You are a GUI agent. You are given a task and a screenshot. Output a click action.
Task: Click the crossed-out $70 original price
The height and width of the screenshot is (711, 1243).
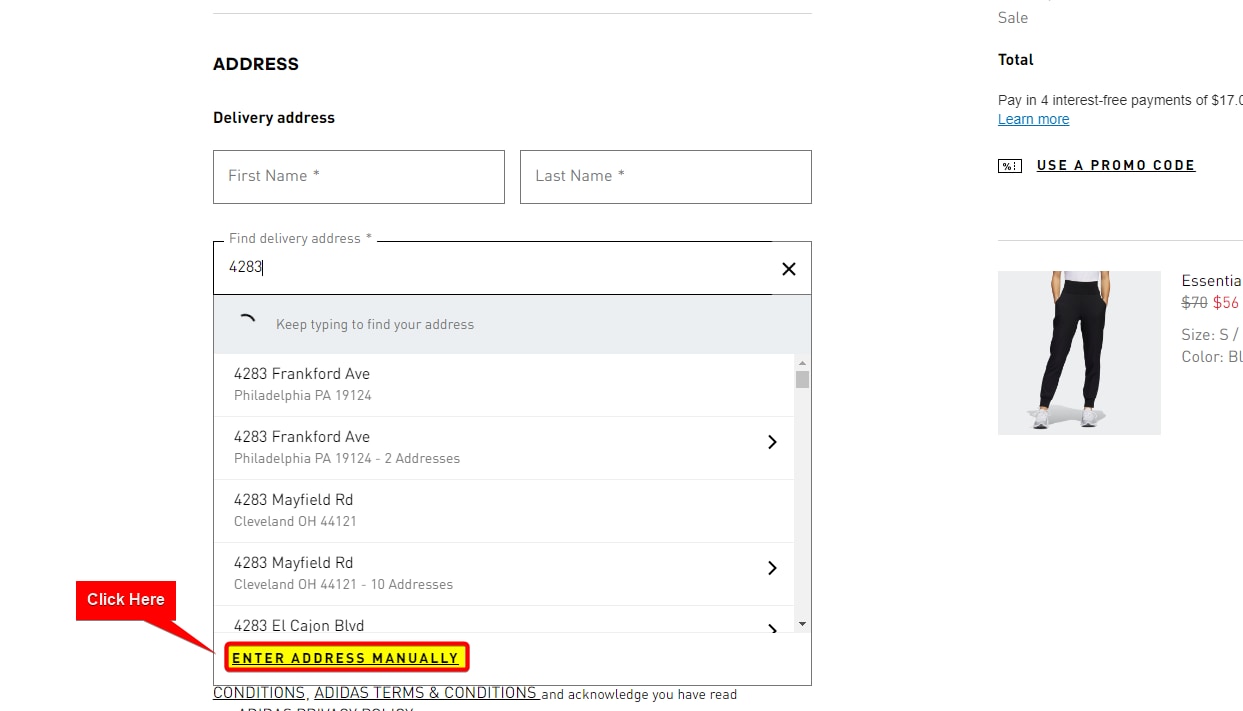(1195, 303)
